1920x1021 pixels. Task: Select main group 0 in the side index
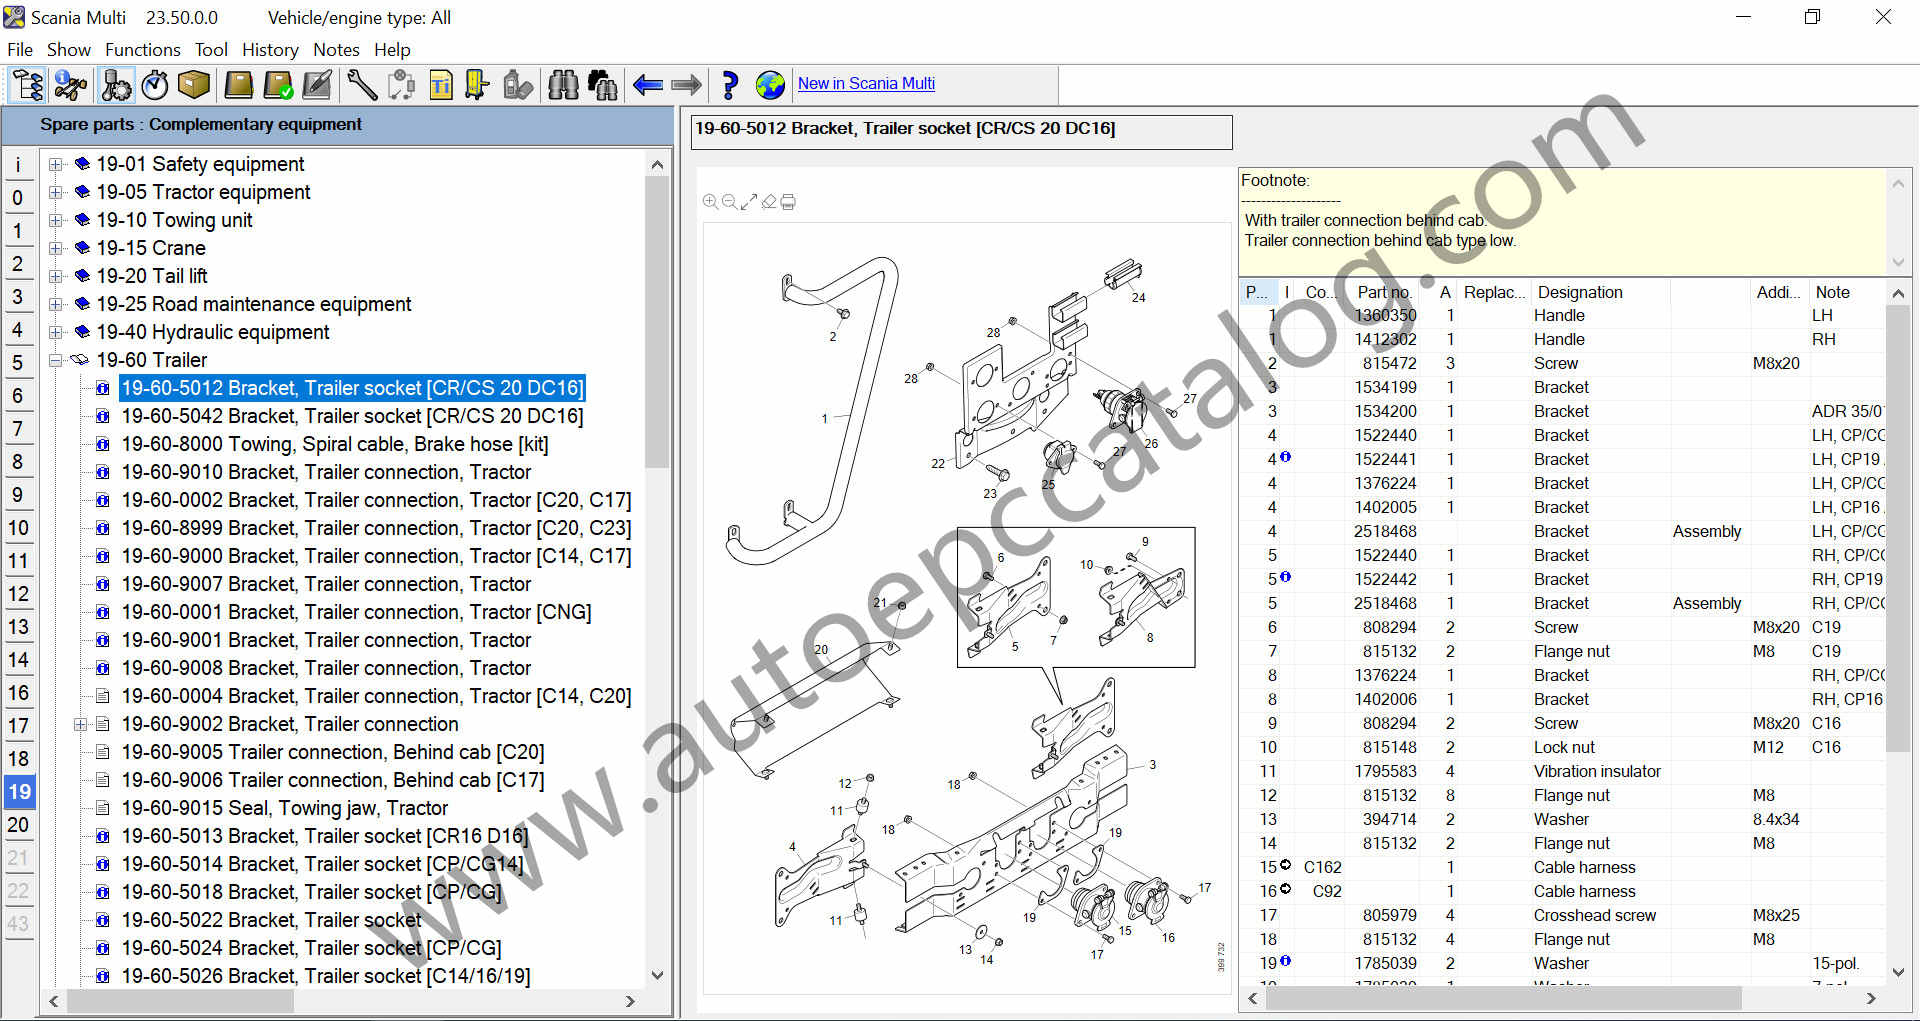(18, 198)
